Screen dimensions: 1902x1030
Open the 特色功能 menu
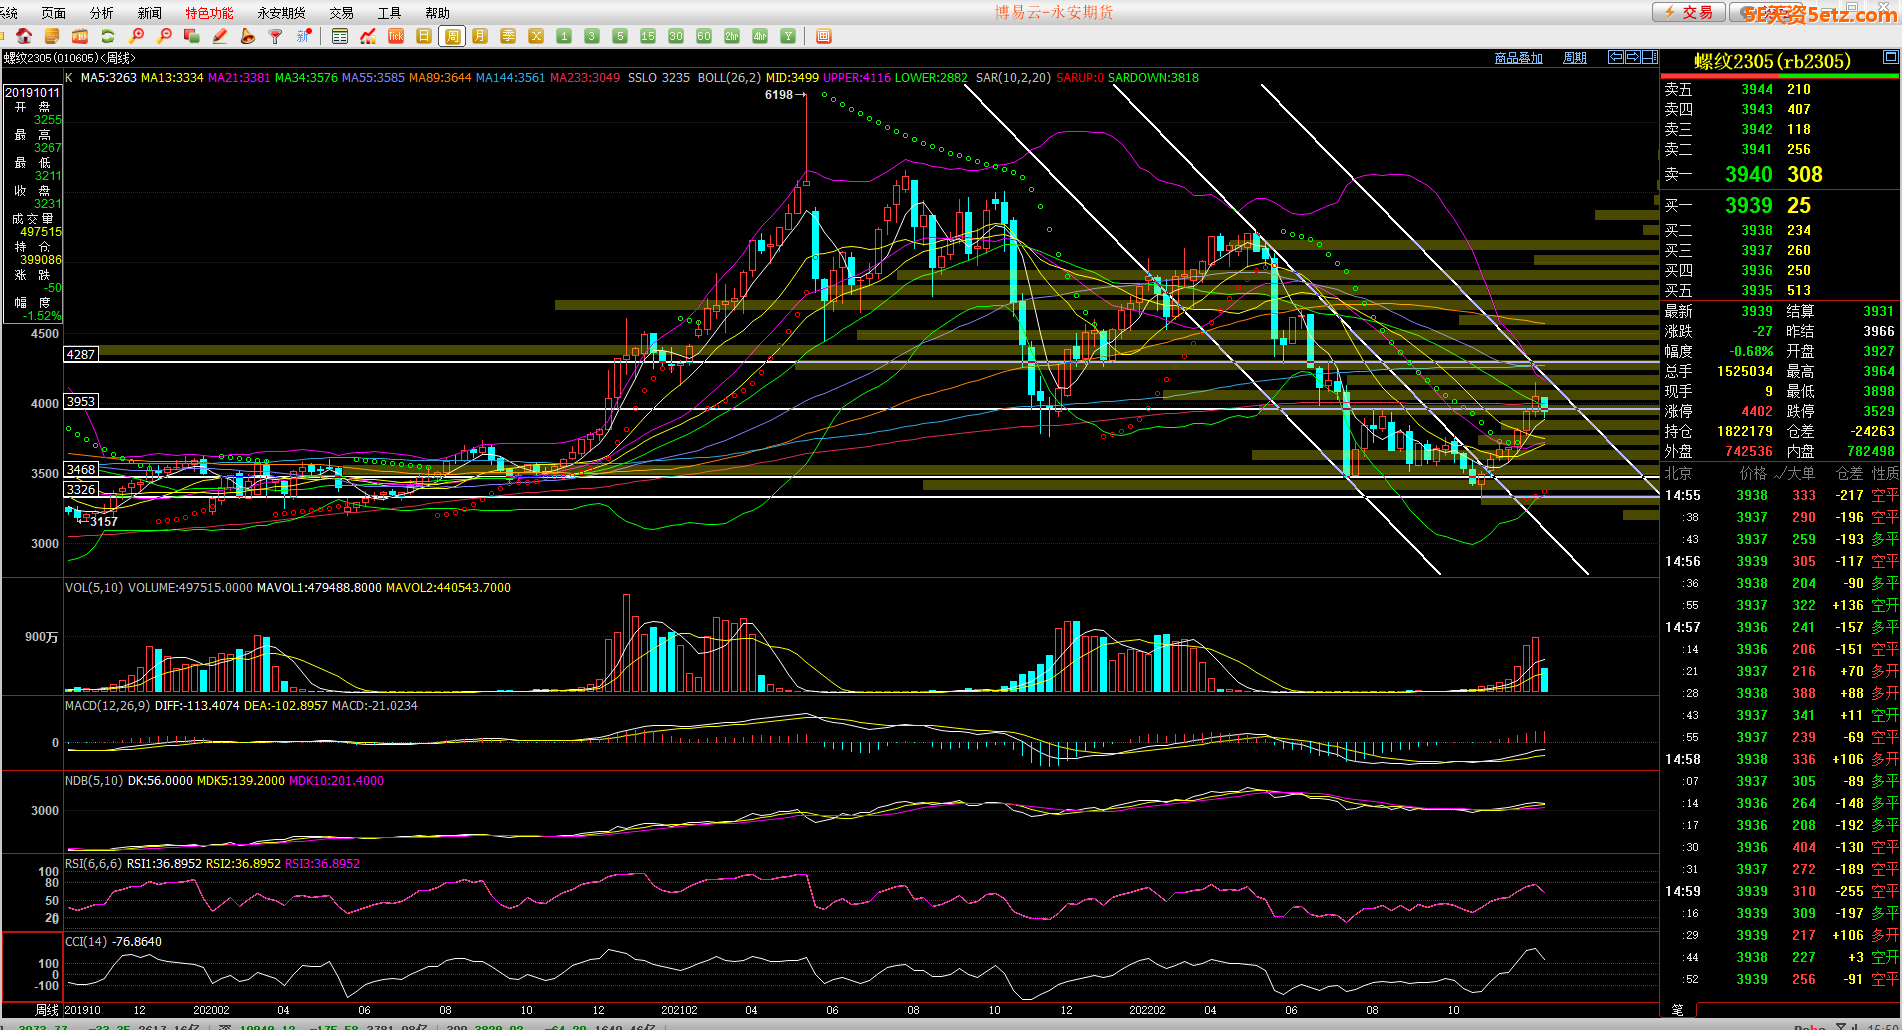(x=209, y=13)
